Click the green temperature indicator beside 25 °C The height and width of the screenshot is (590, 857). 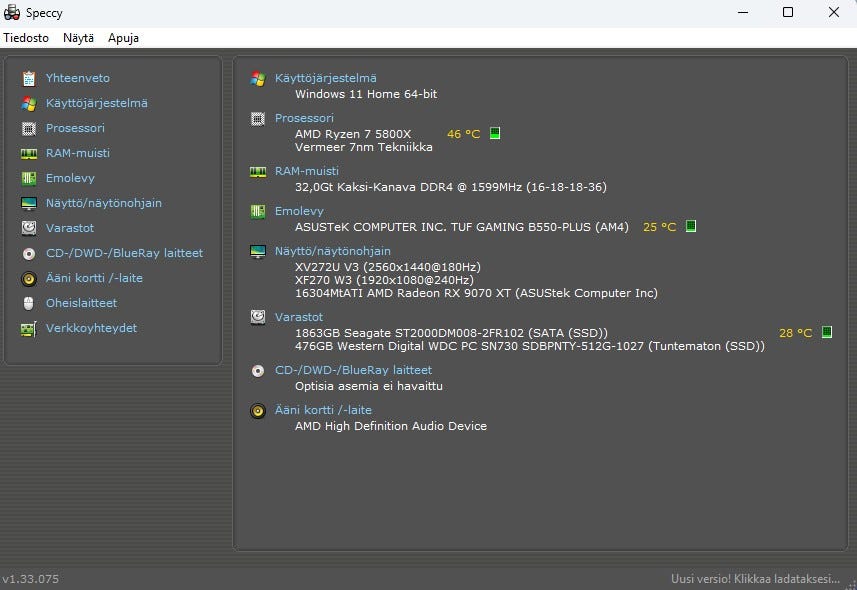tap(691, 226)
